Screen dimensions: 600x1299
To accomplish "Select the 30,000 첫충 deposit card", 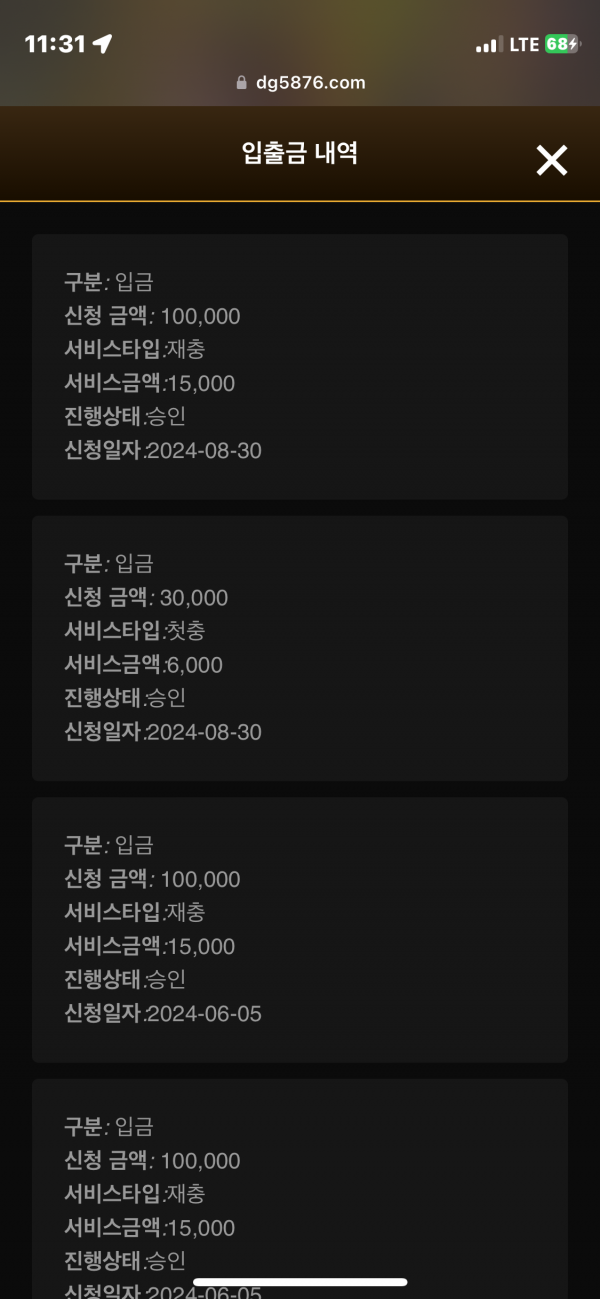I will coord(300,648).
